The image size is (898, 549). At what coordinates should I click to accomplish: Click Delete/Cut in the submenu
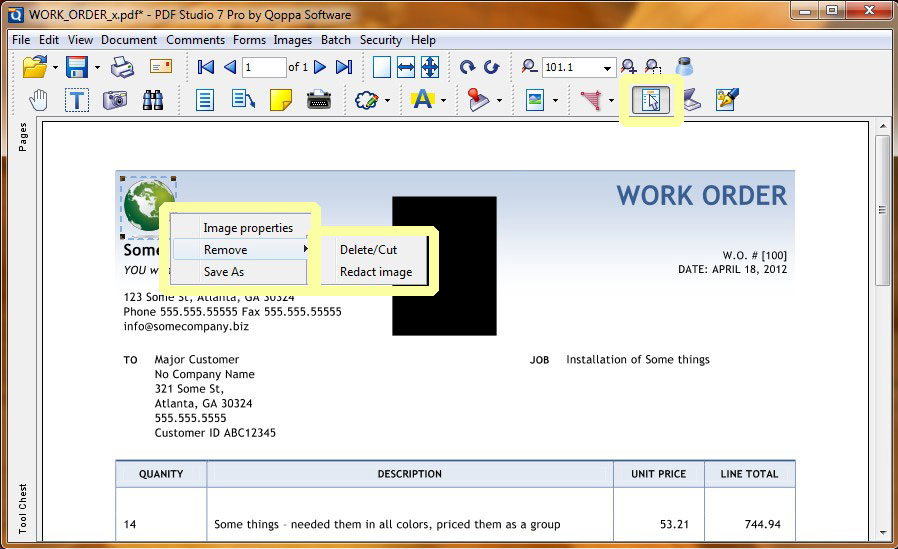(x=368, y=250)
